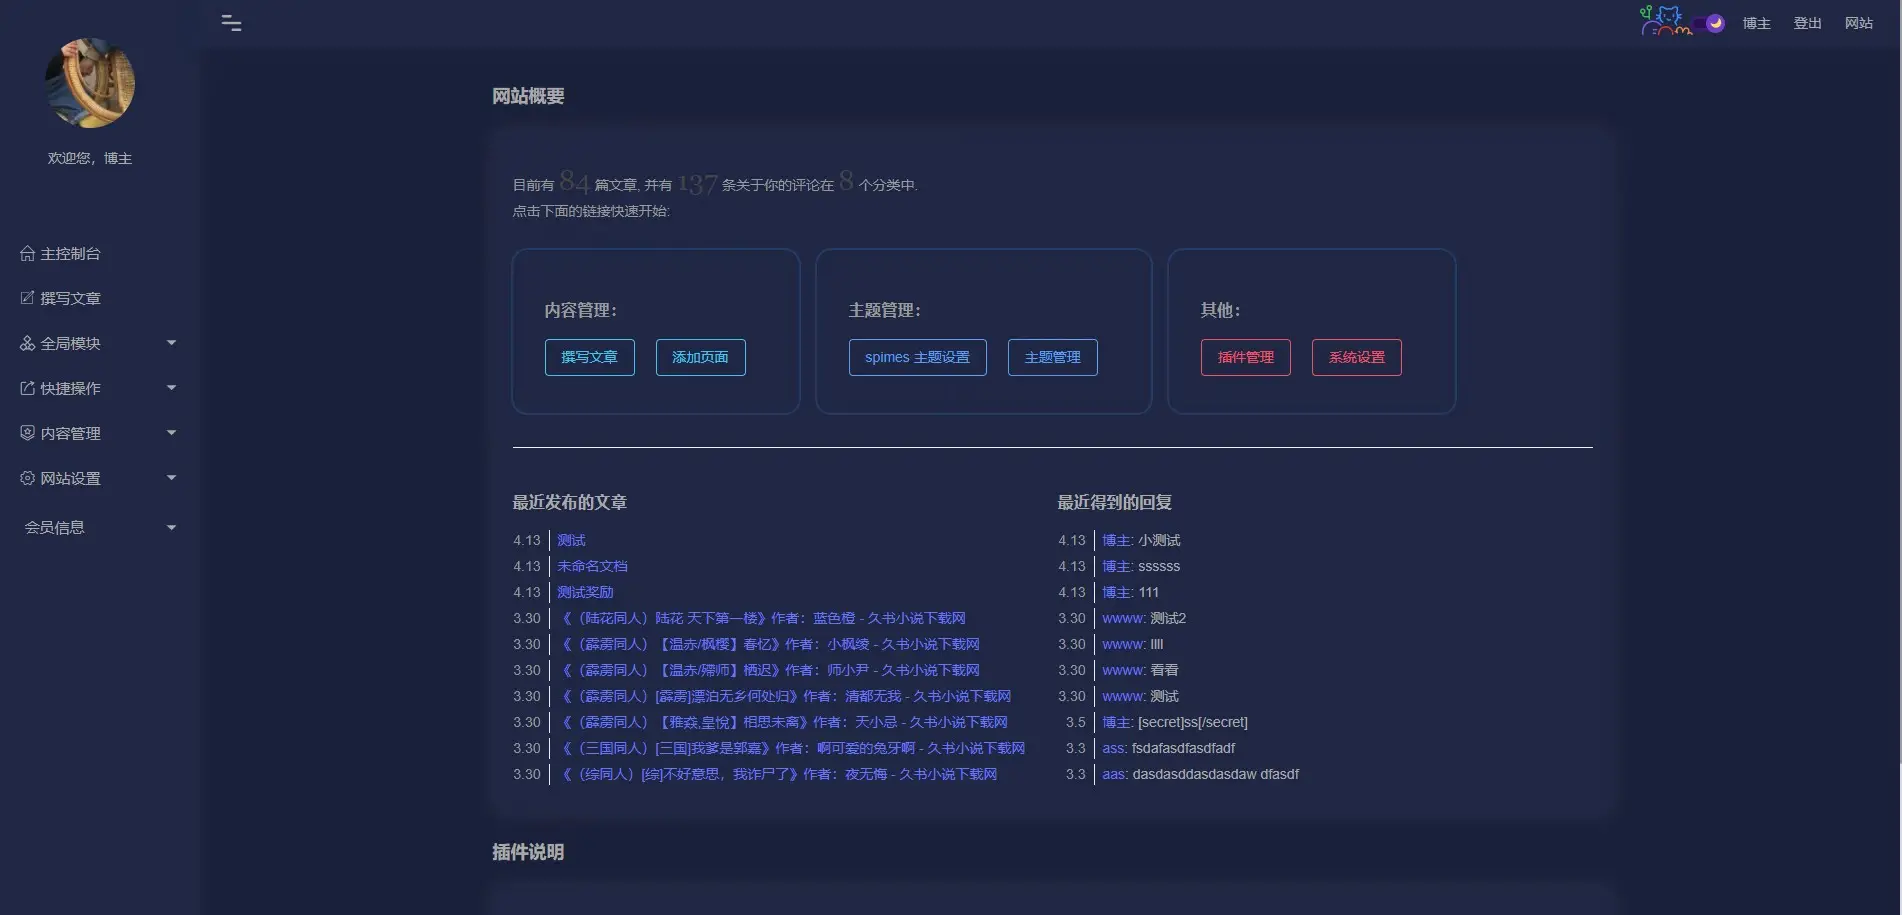The width and height of the screenshot is (1902, 915).
Task: Open the article link 测试奖励
Action: [583, 592]
